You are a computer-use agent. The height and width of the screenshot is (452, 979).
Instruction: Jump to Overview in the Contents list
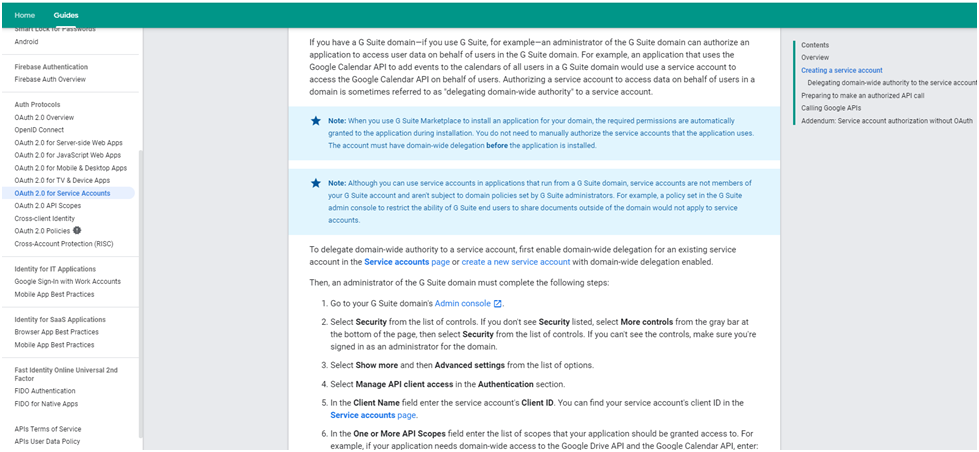(x=815, y=57)
